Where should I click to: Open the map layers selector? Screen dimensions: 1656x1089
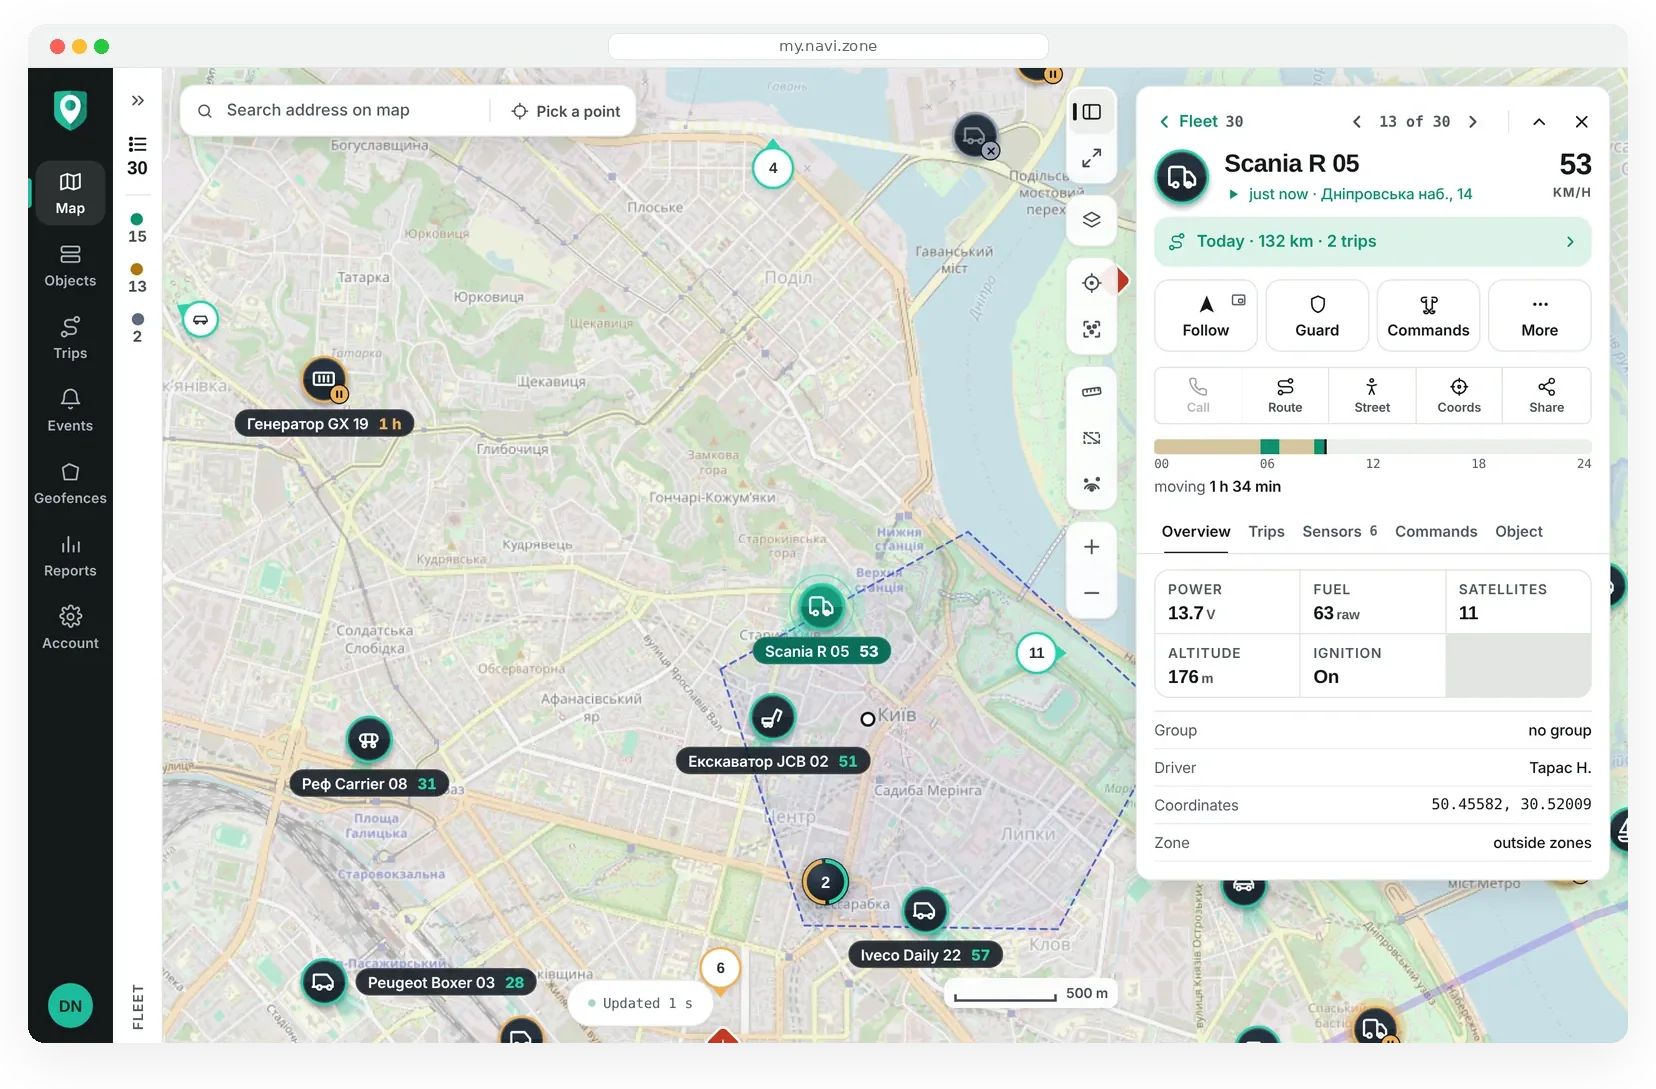[1091, 220]
